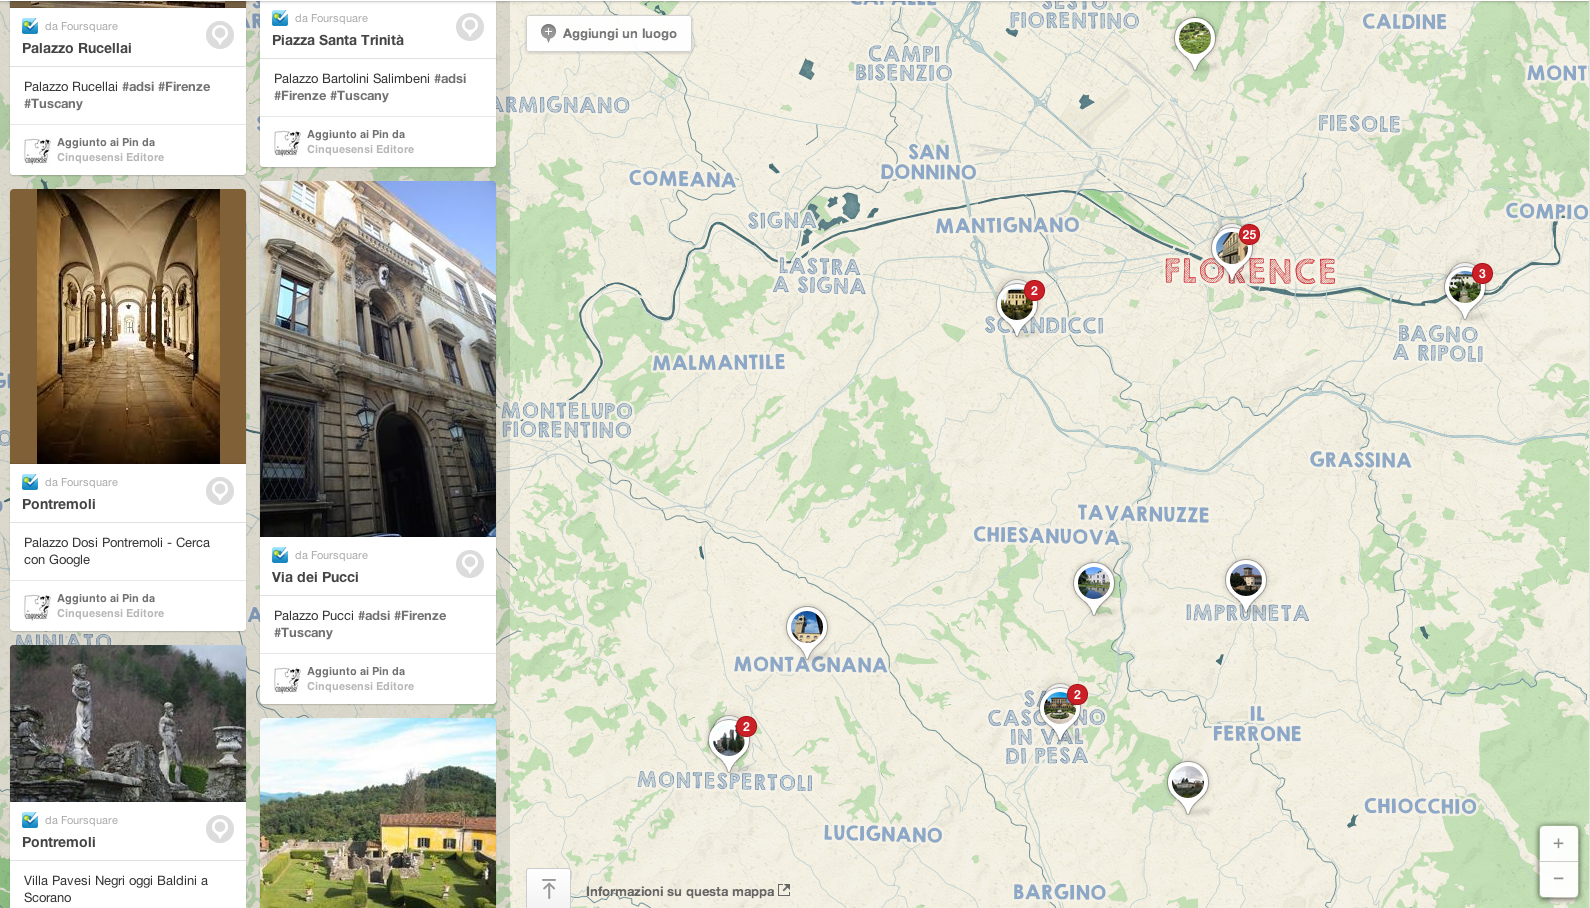Click the Impruneta map pin
The image size is (1590, 908).
1246,580
